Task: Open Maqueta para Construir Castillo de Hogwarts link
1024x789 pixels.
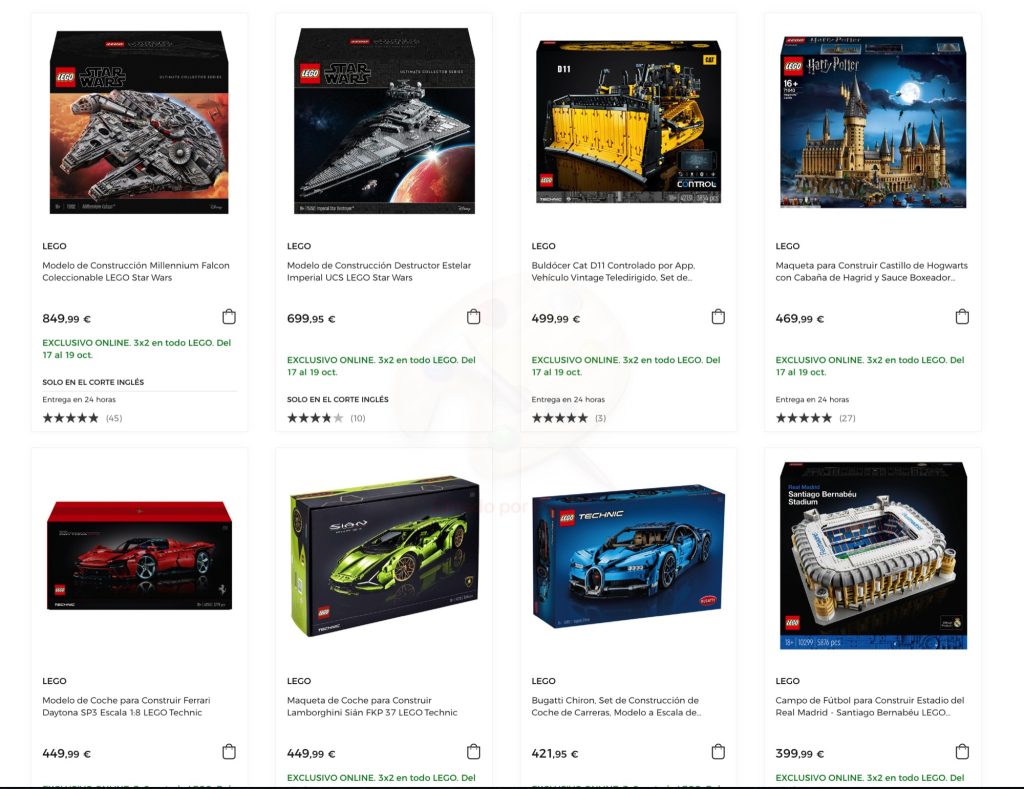Action: pos(871,271)
